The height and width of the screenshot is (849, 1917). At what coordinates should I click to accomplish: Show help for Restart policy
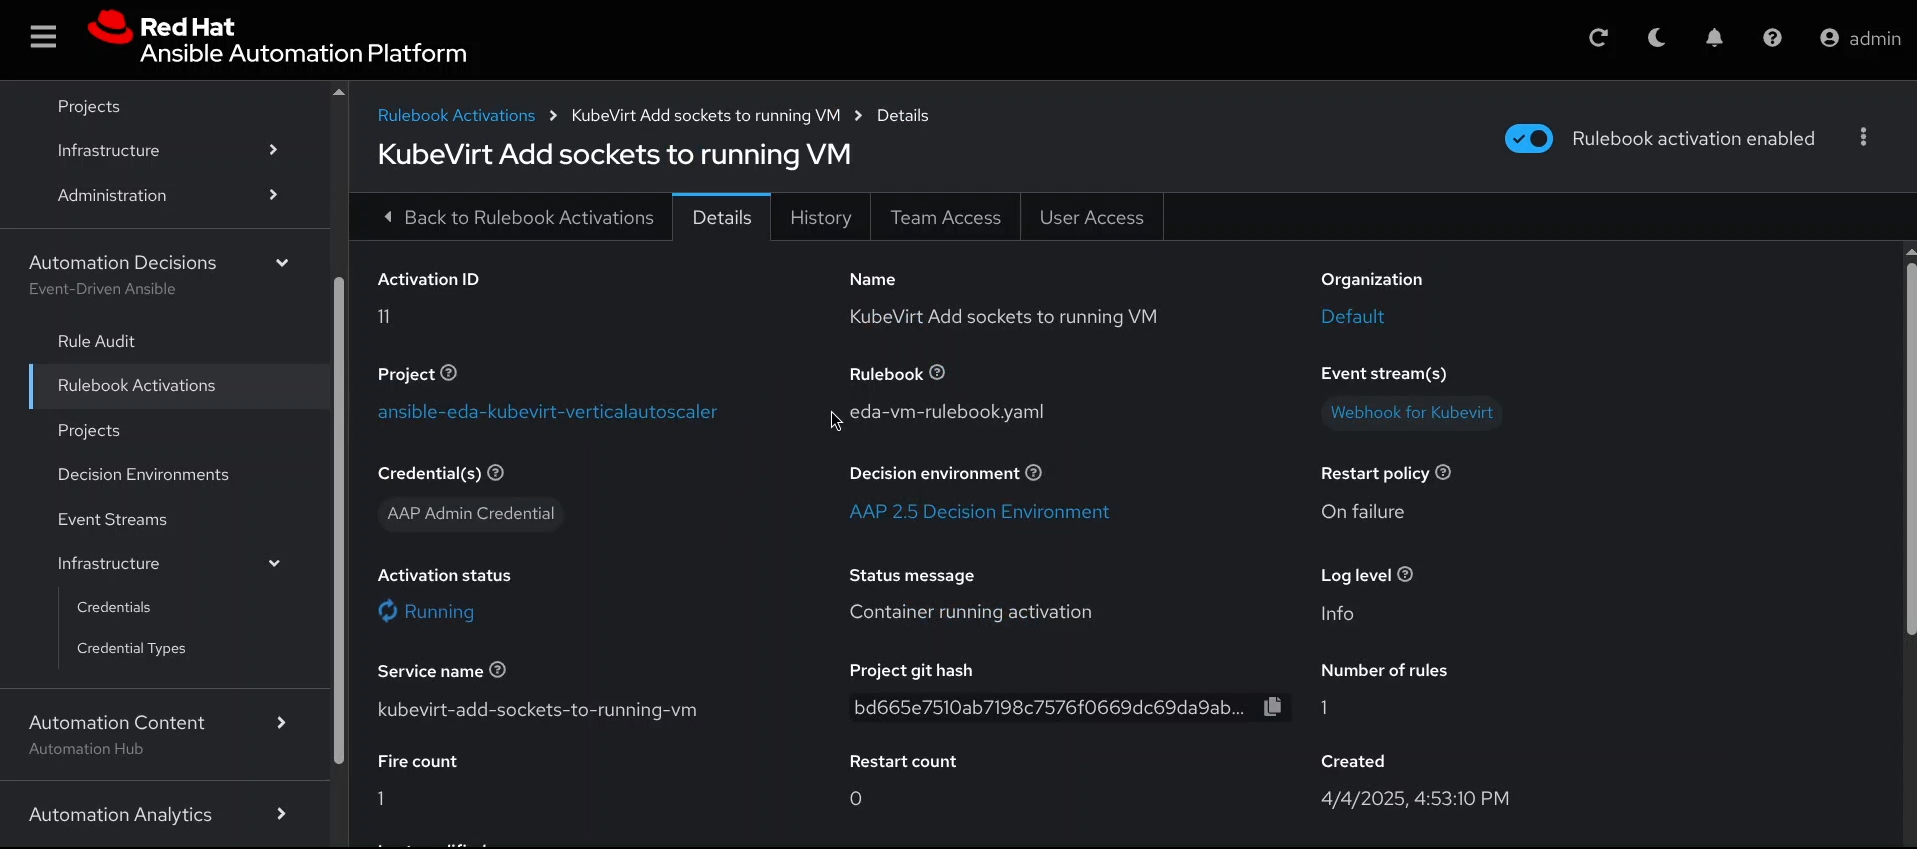point(1443,473)
